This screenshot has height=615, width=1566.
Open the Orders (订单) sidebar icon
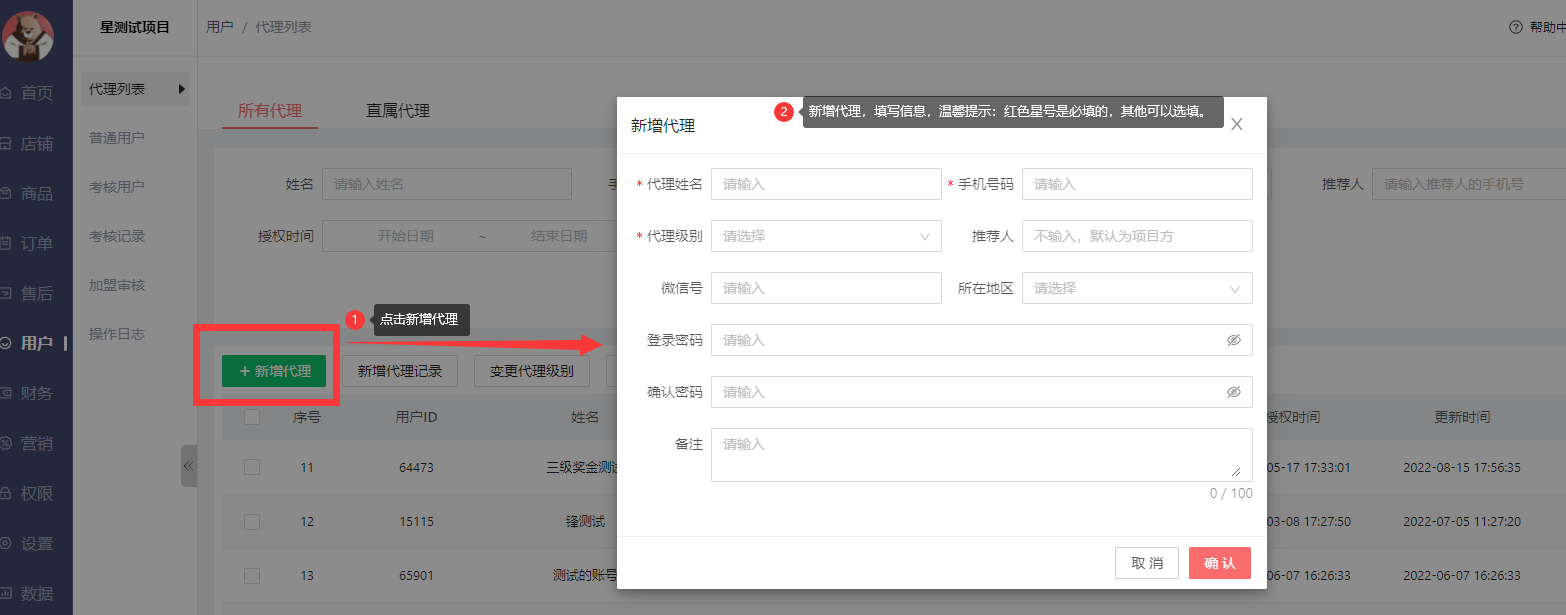(x=6, y=243)
